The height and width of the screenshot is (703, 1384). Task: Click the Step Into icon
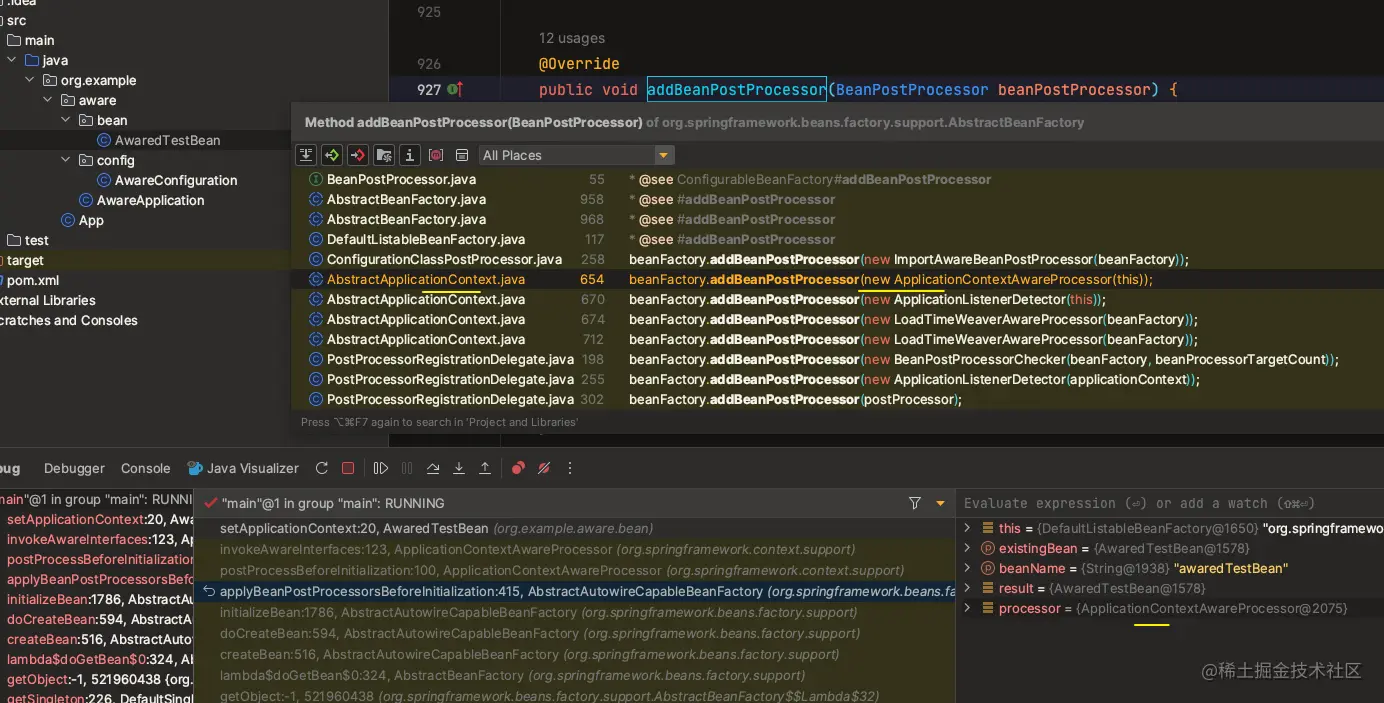click(x=459, y=468)
